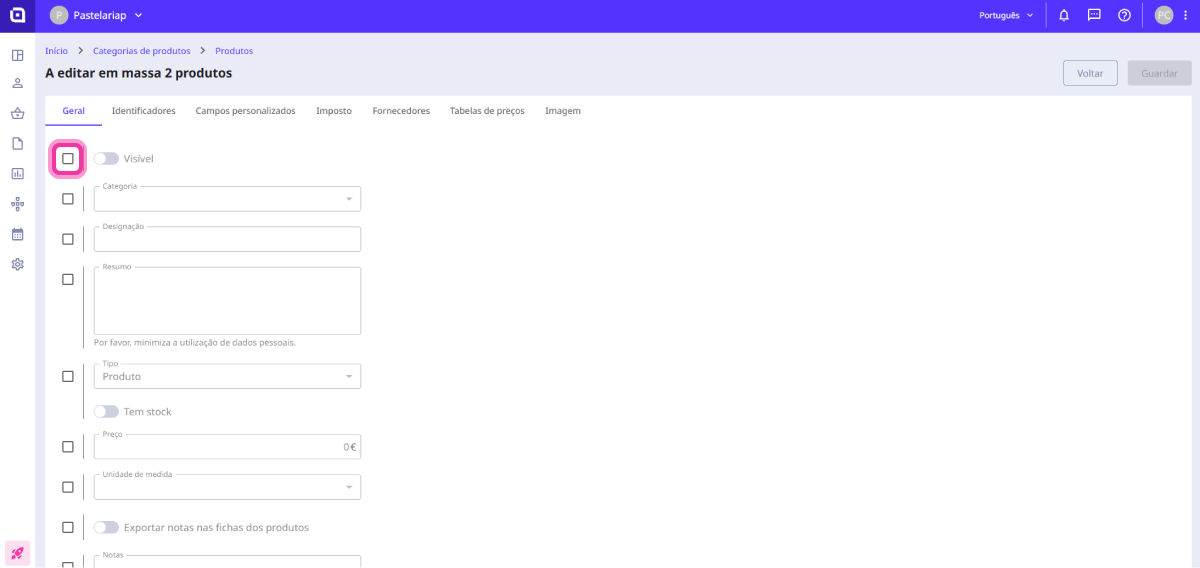Open the Tipo dropdown showing Produto
Viewport: 1200px width, 568px height.
click(x=227, y=376)
